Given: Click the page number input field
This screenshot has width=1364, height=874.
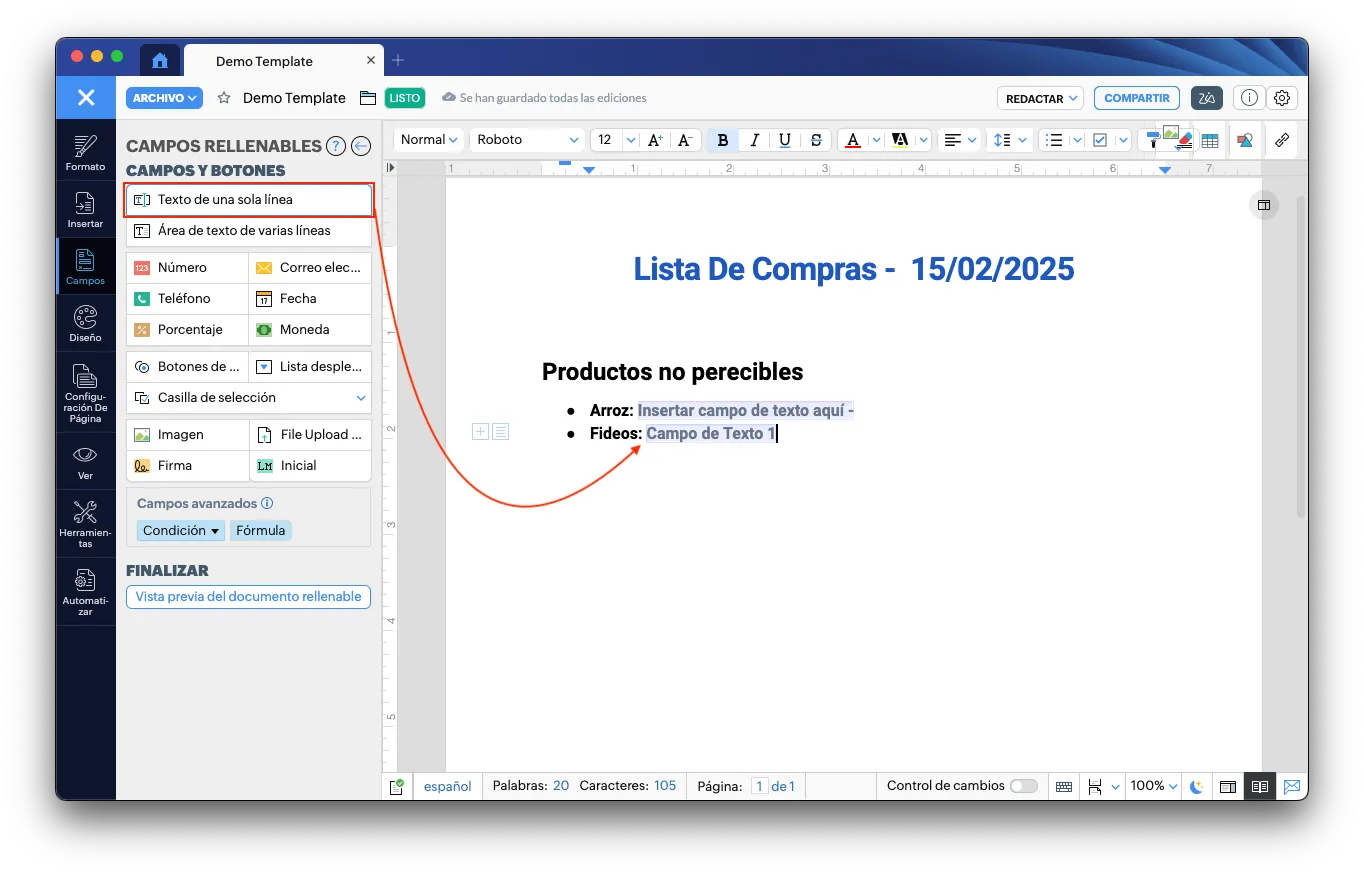Looking at the screenshot, I should (760, 787).
